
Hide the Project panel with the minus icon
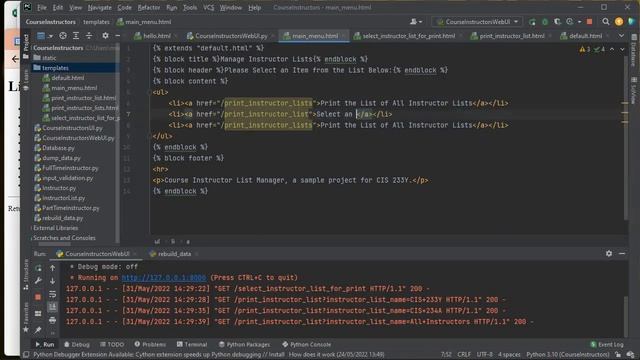[118, 36]
